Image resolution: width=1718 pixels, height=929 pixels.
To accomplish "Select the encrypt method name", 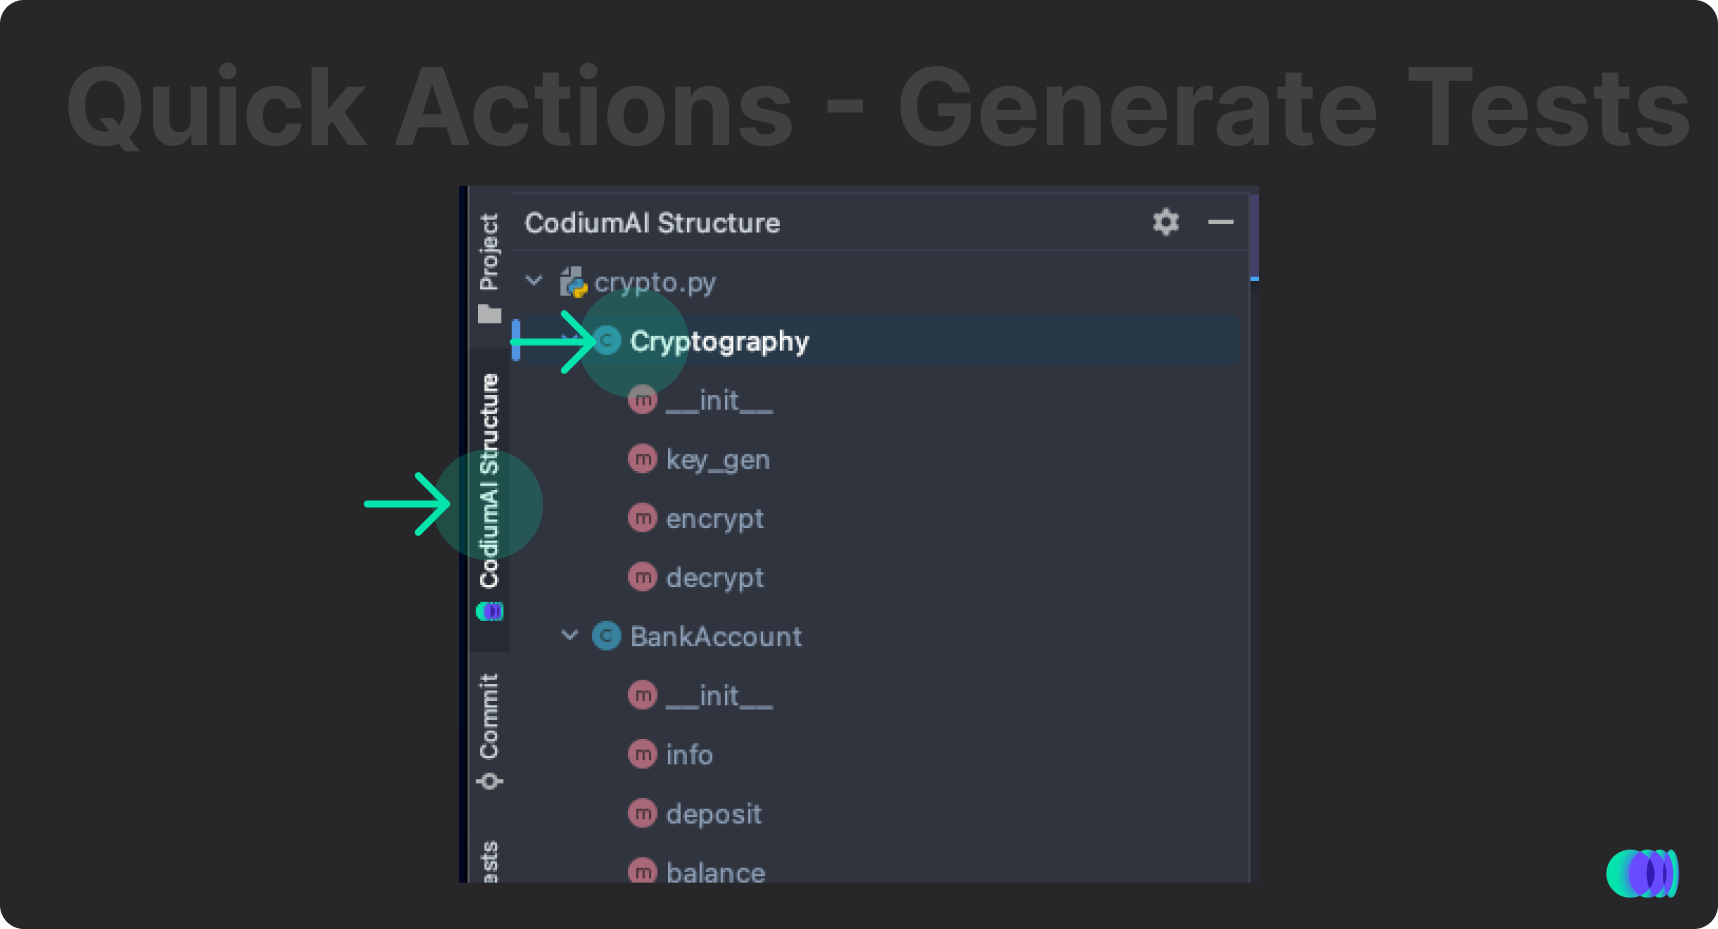I will [715, 519].
